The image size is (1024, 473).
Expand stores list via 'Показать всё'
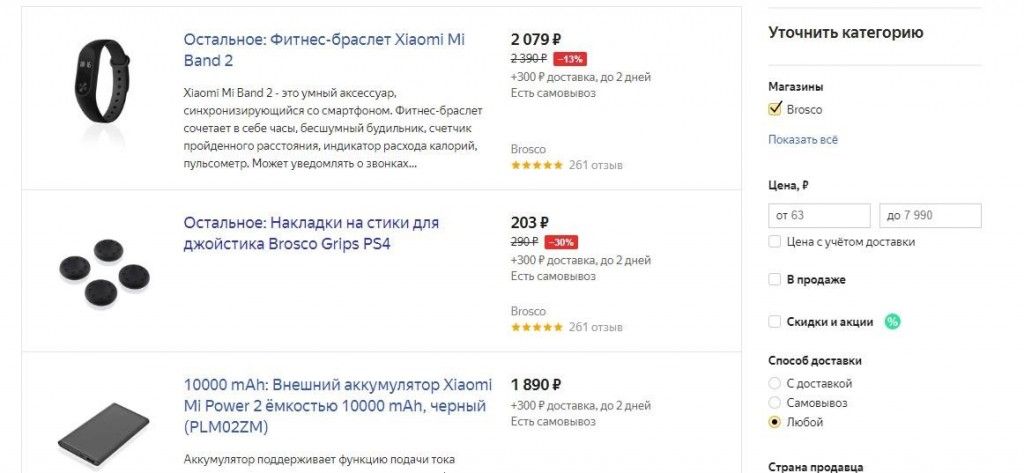803,139
